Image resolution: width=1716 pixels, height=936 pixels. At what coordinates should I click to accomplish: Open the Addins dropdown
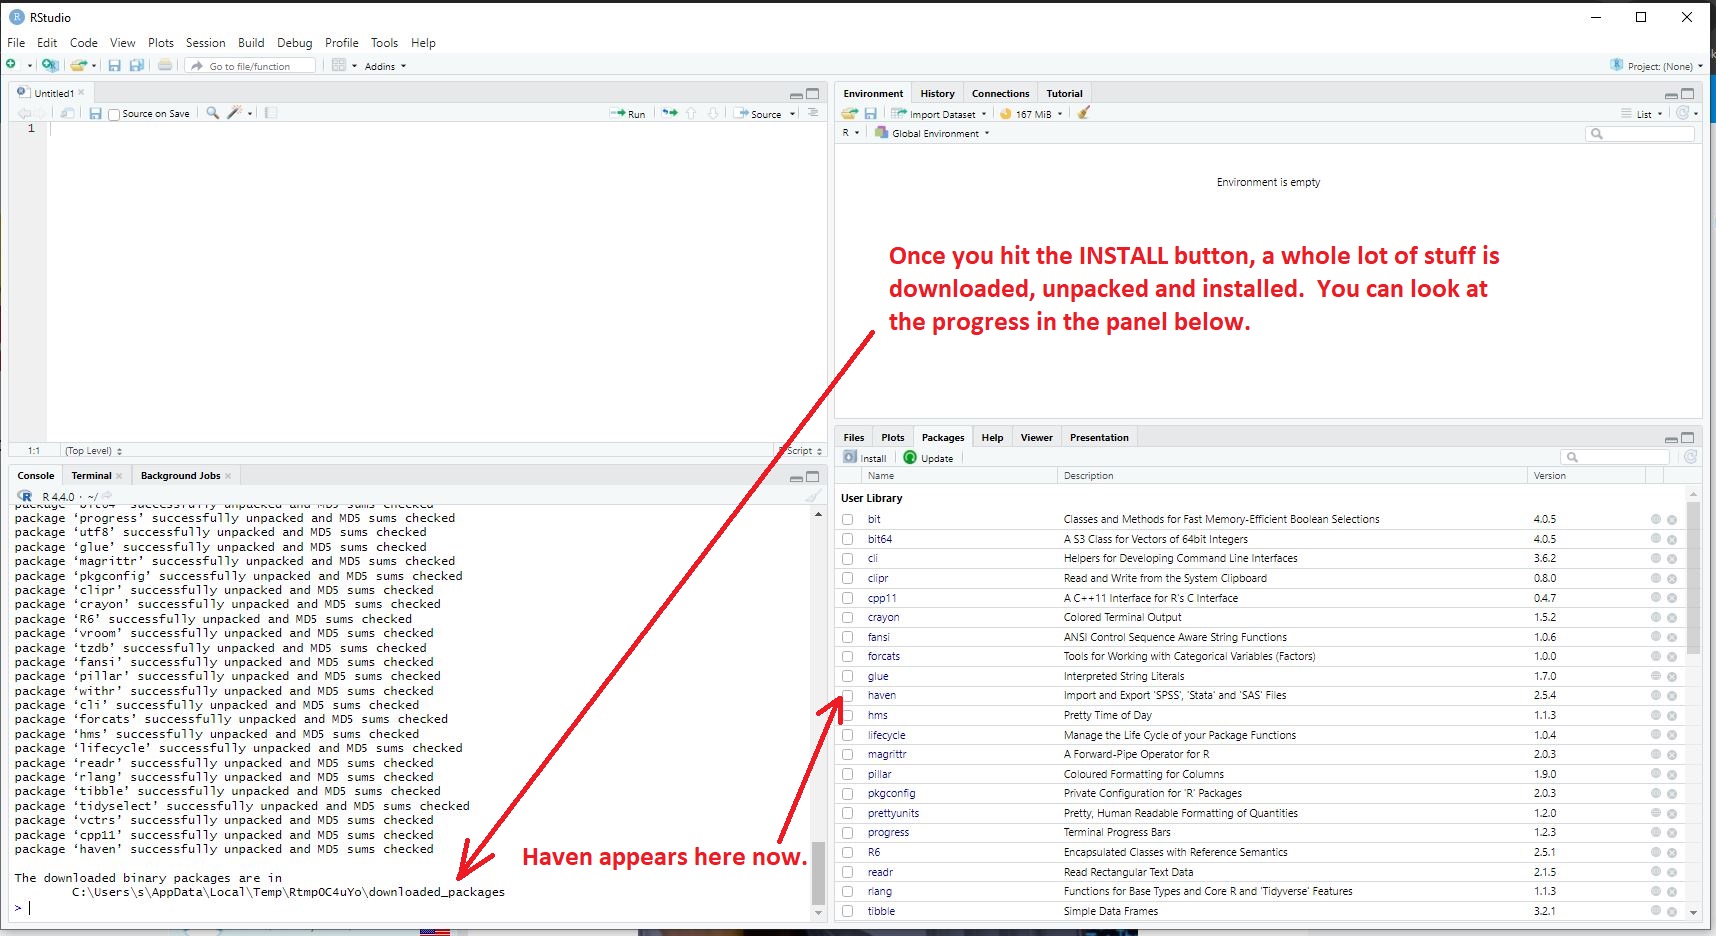385,66
